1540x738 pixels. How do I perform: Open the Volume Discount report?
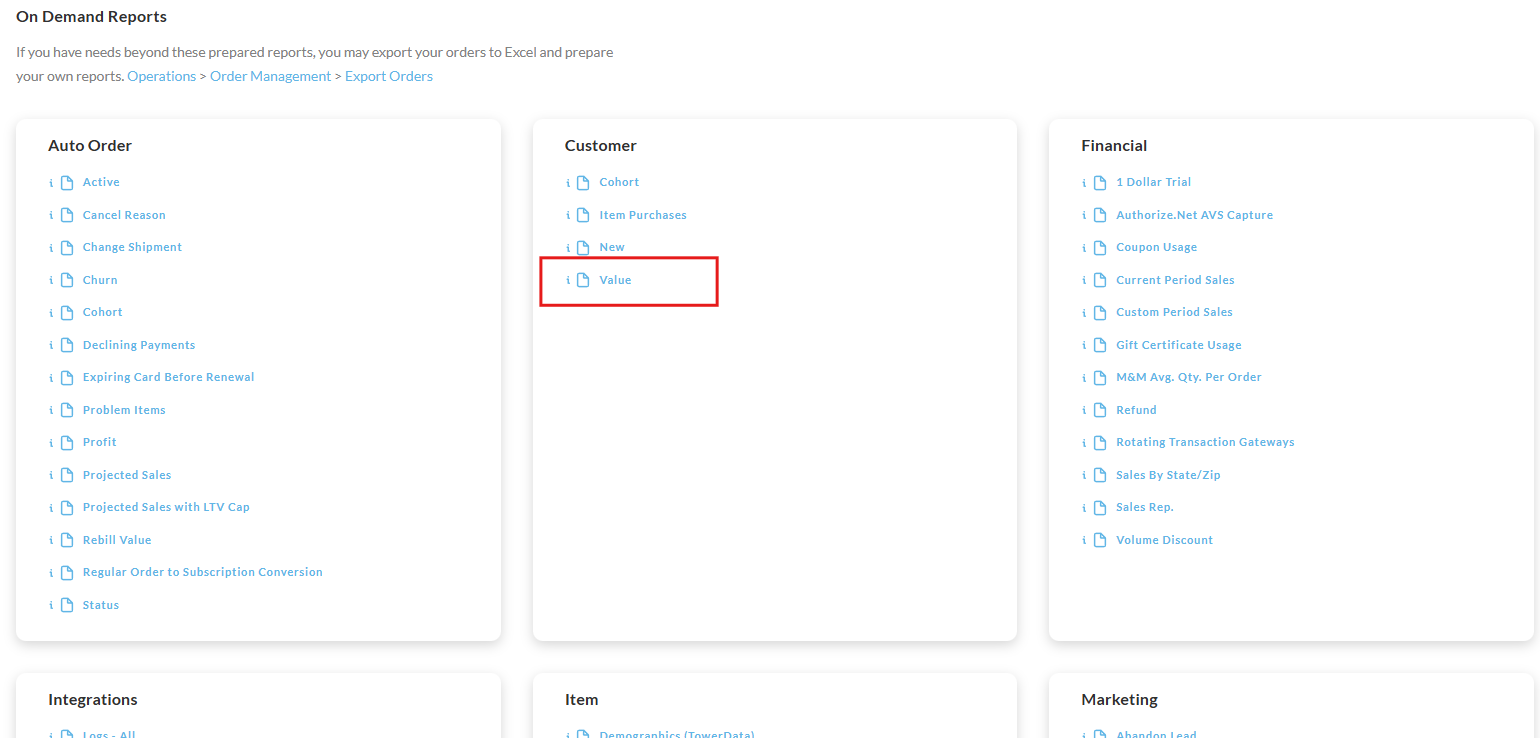coord(1165,540)
